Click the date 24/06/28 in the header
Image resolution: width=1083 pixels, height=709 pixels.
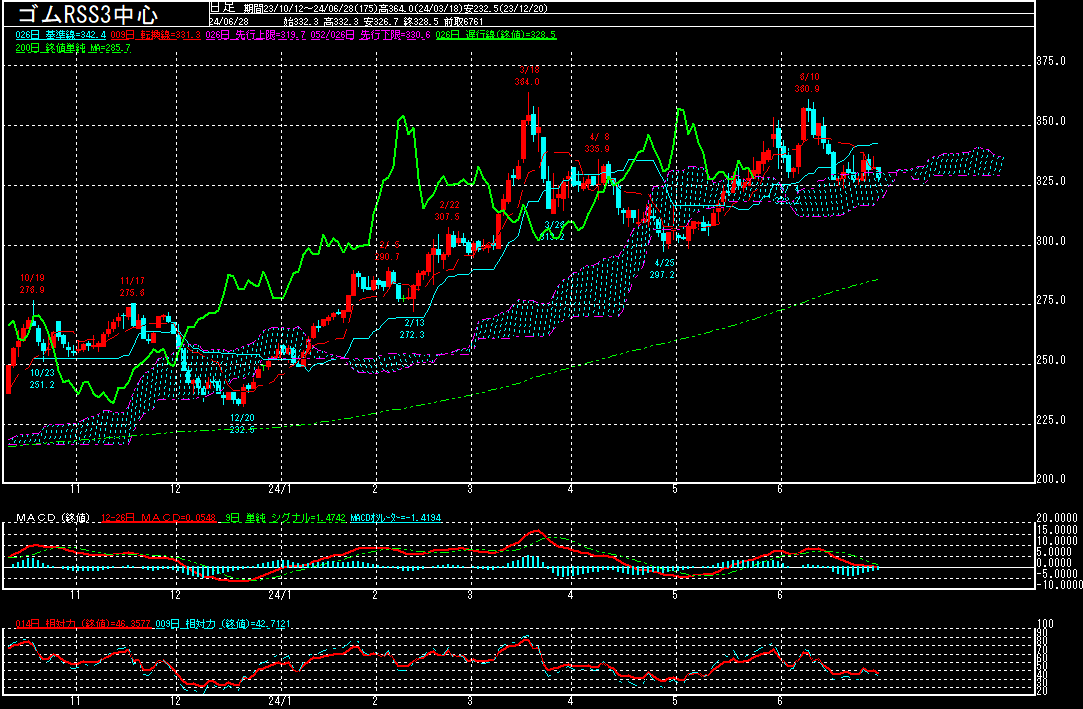click(229, 21)
